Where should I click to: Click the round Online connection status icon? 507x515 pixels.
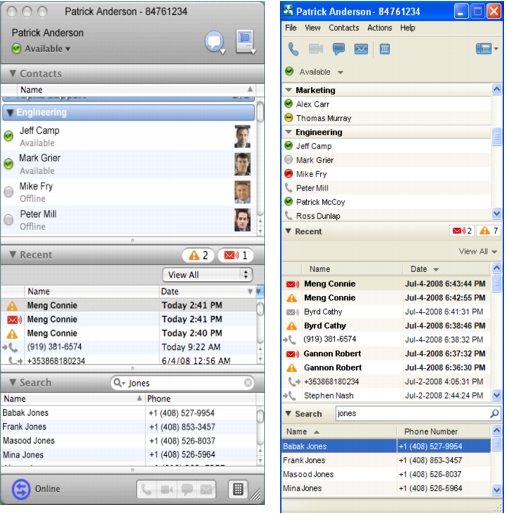click(21, 489)
